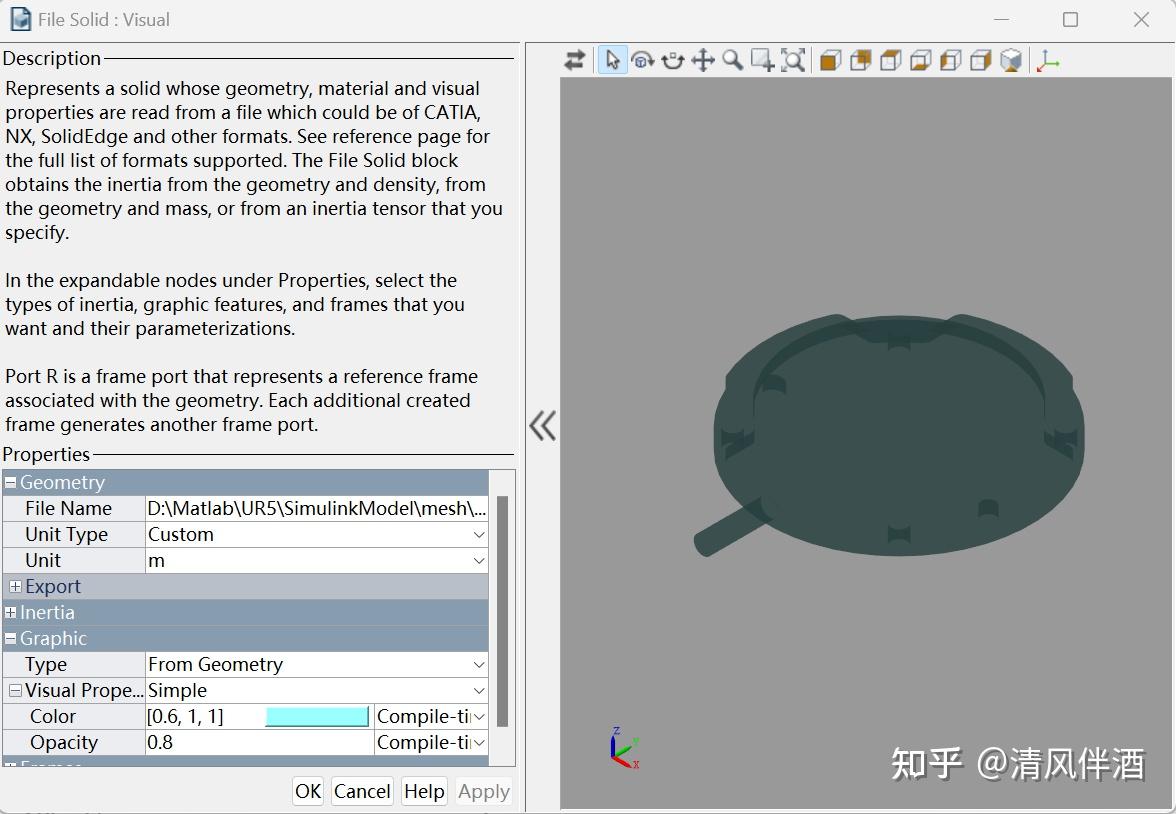Click the Color value field [0.6, 1, 1]
Screen dimensions: 1176x814
[204, 716]
